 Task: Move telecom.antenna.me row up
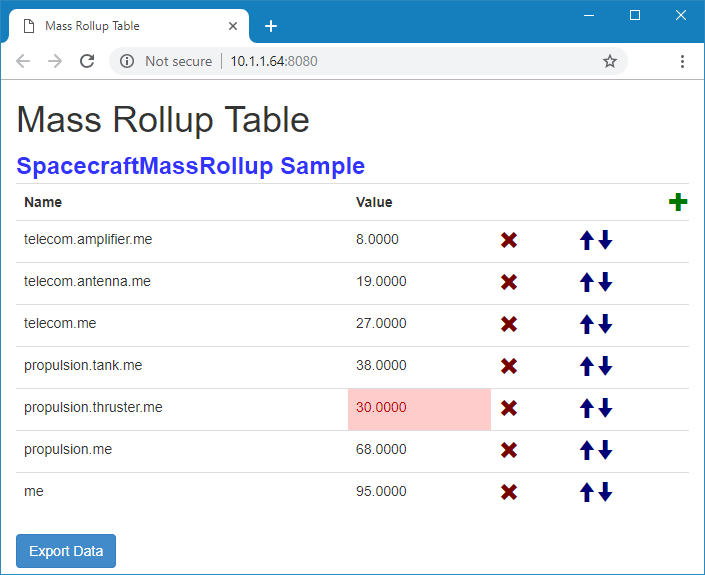[x=587, y=282]
